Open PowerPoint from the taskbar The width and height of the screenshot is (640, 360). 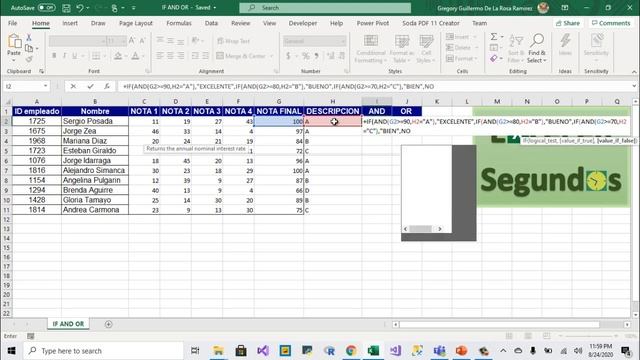point(461,351)
